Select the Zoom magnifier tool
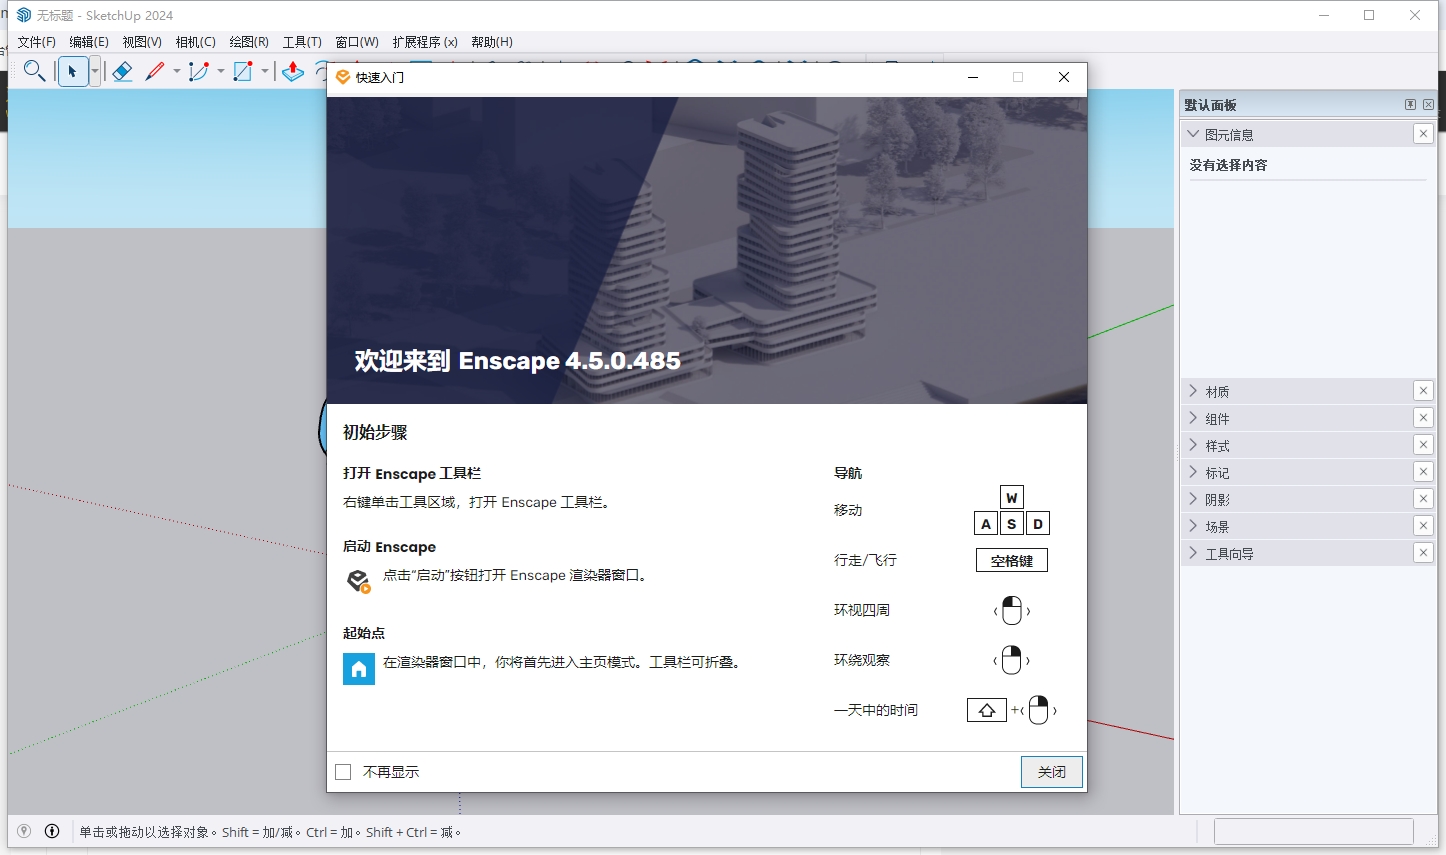1446x855 pixels. (35, 71)
